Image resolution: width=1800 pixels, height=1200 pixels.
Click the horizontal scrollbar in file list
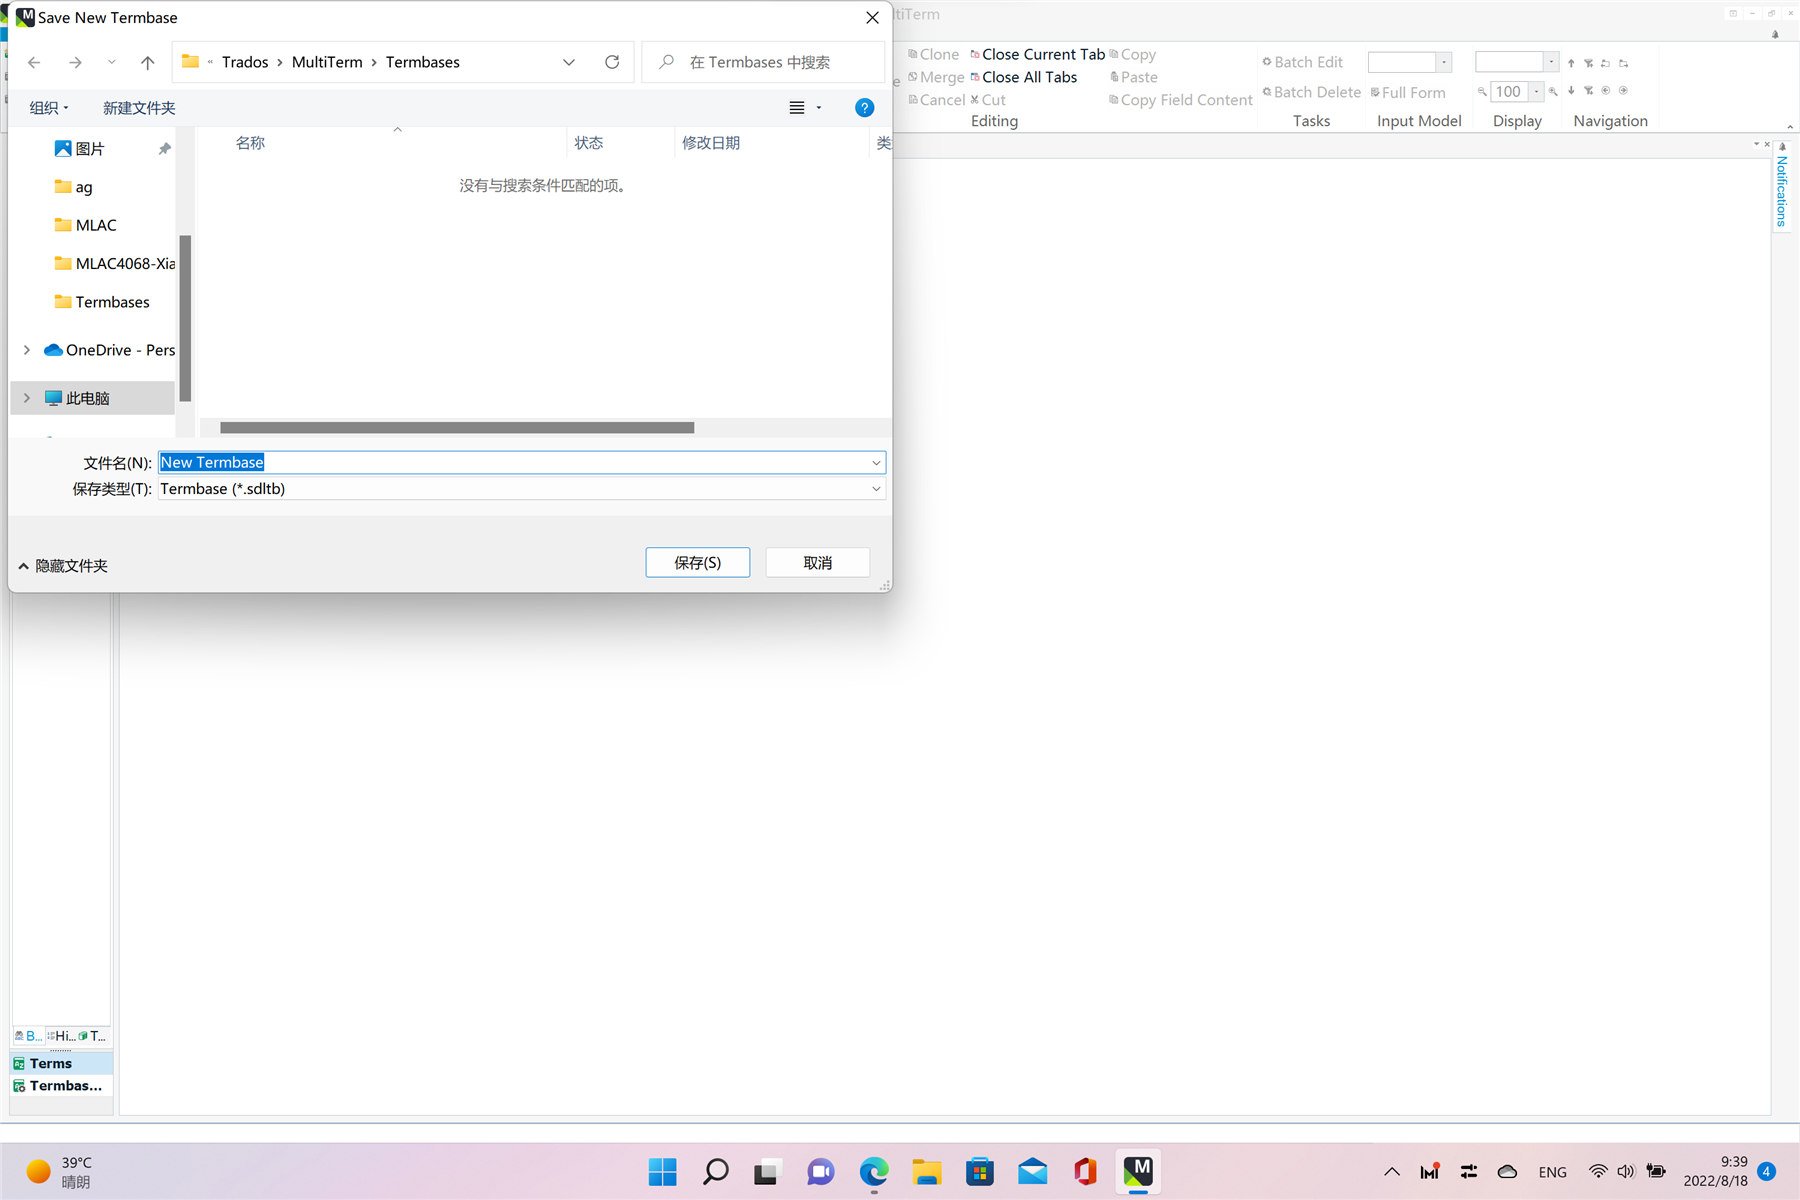tap(457, 427)
